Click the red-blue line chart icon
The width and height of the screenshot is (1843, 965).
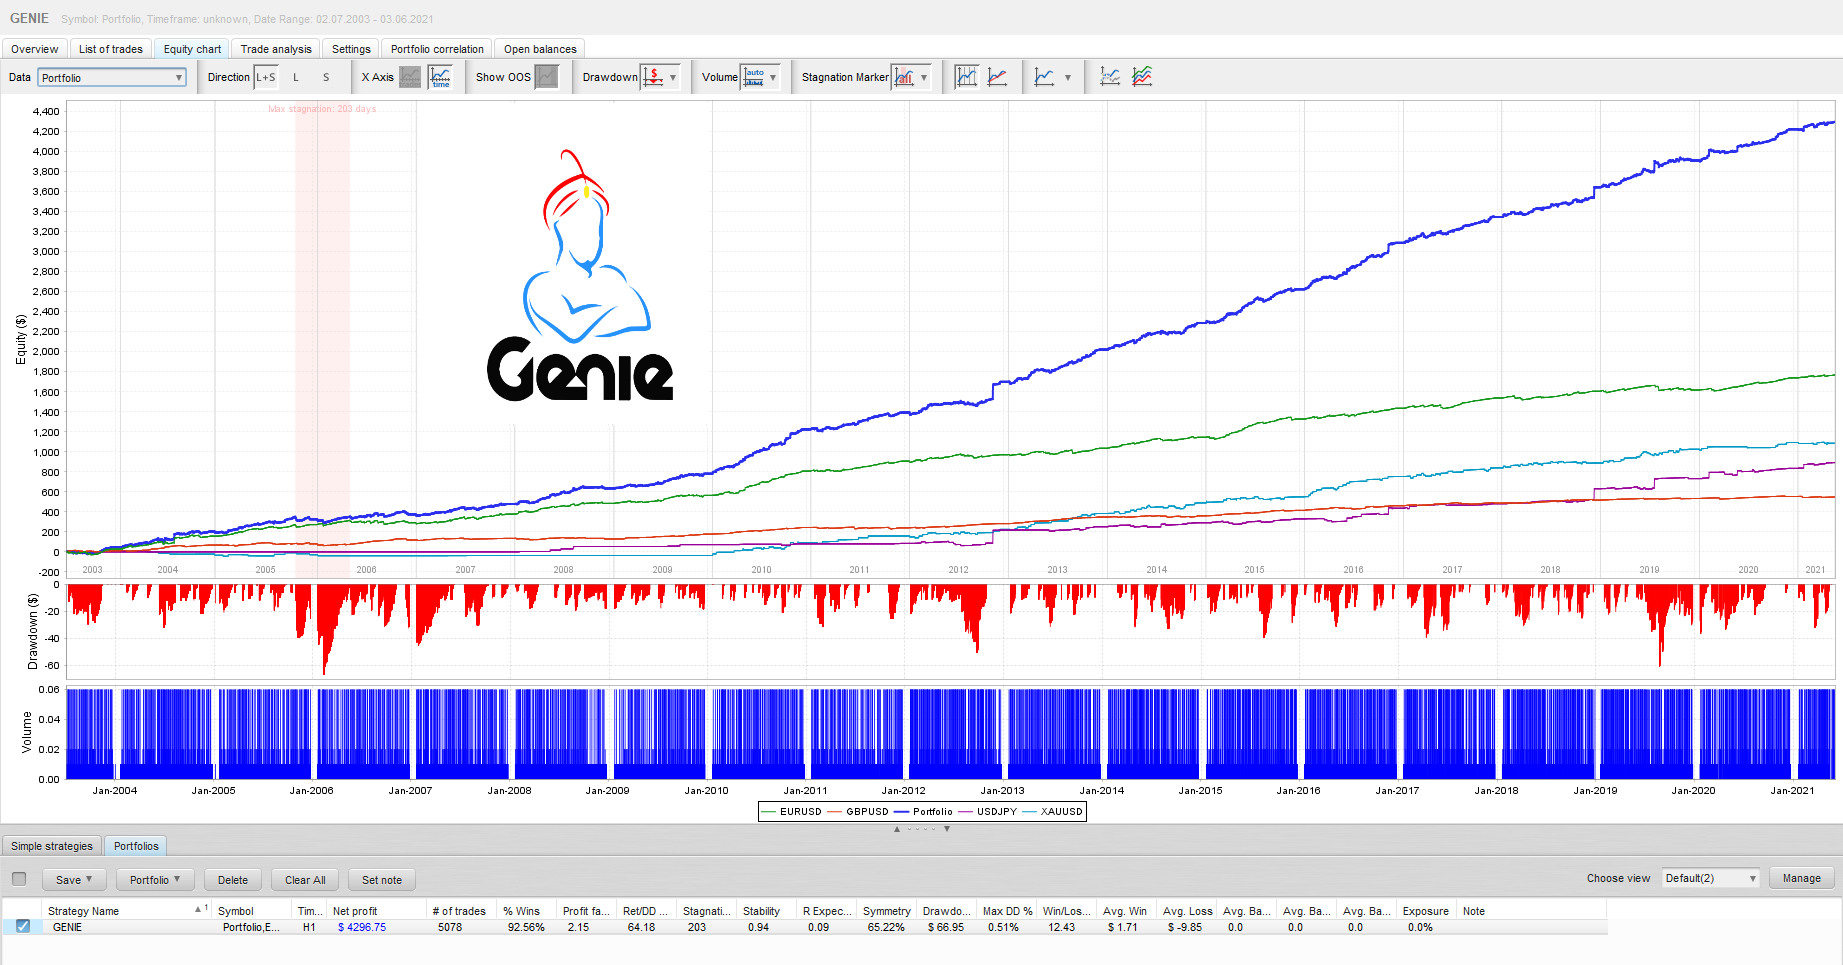pyautogui.click(x=997, y=77)
